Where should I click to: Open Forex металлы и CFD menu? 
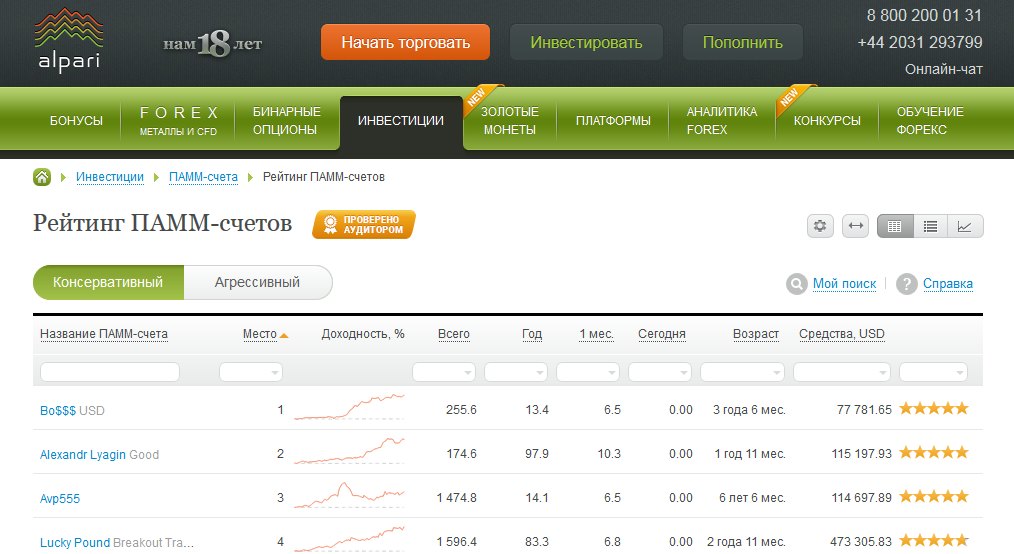178,121
